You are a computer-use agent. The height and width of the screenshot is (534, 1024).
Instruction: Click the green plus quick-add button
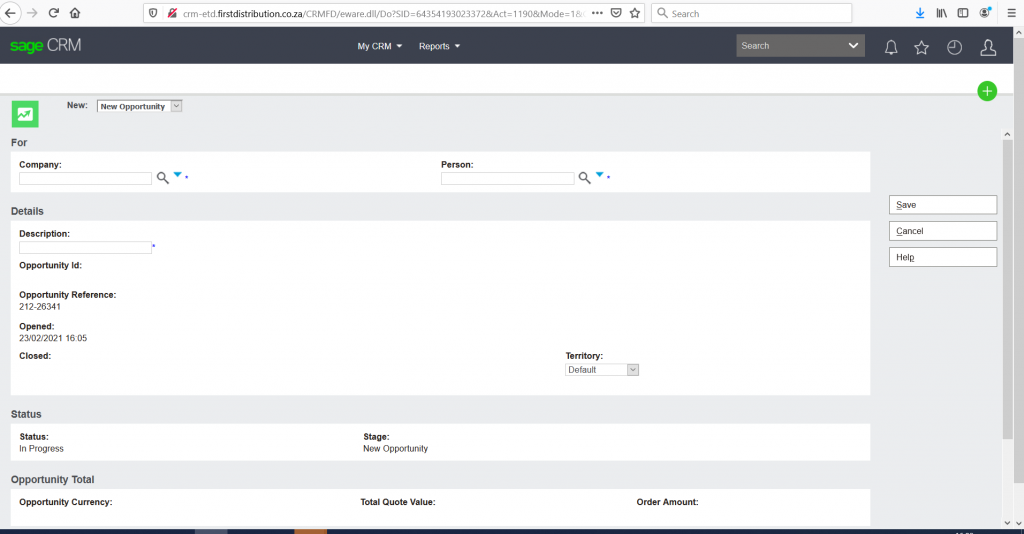point(987,91)
